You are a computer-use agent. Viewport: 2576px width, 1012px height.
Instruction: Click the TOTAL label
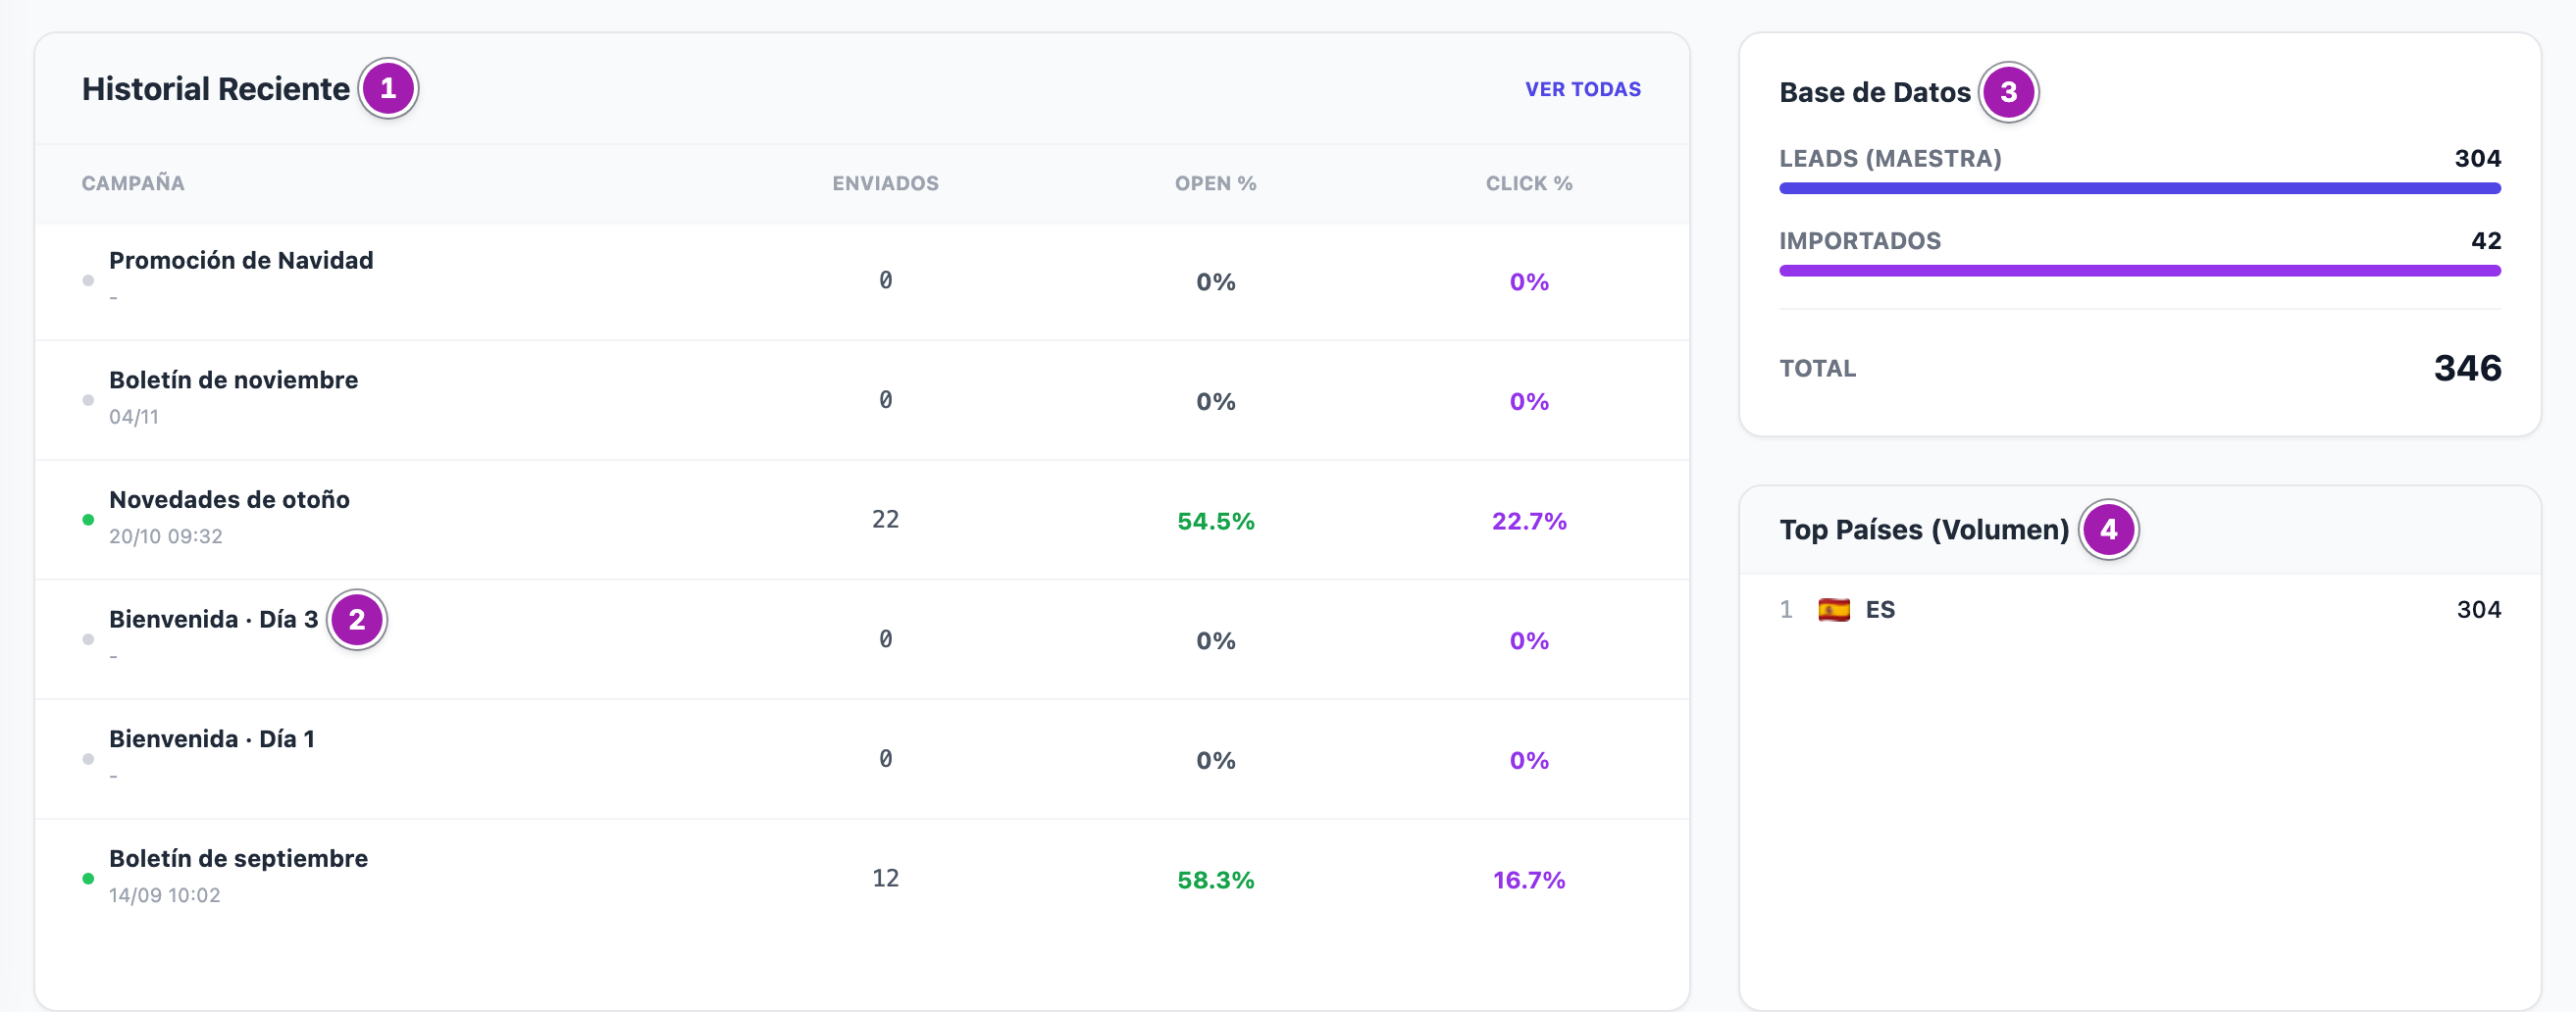1817,368
